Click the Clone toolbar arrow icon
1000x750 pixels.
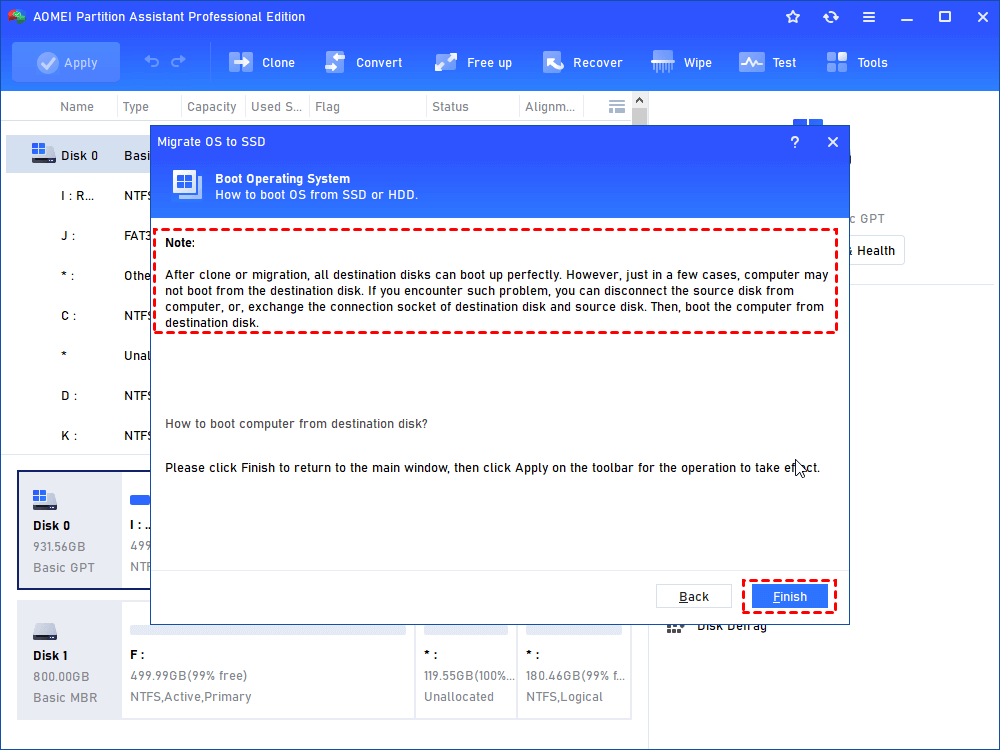point(241,62)
